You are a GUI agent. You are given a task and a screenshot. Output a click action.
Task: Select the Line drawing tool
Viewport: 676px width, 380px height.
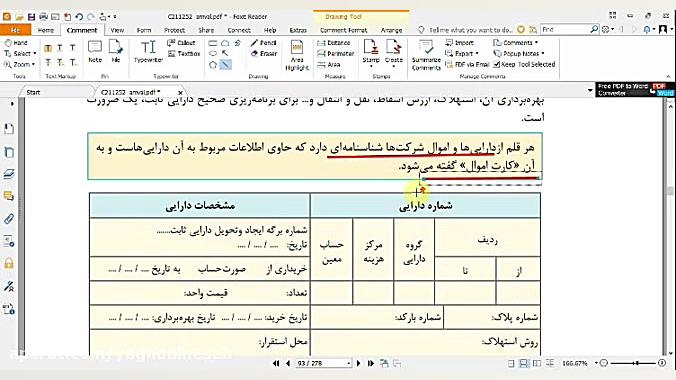tap(225, 65)
